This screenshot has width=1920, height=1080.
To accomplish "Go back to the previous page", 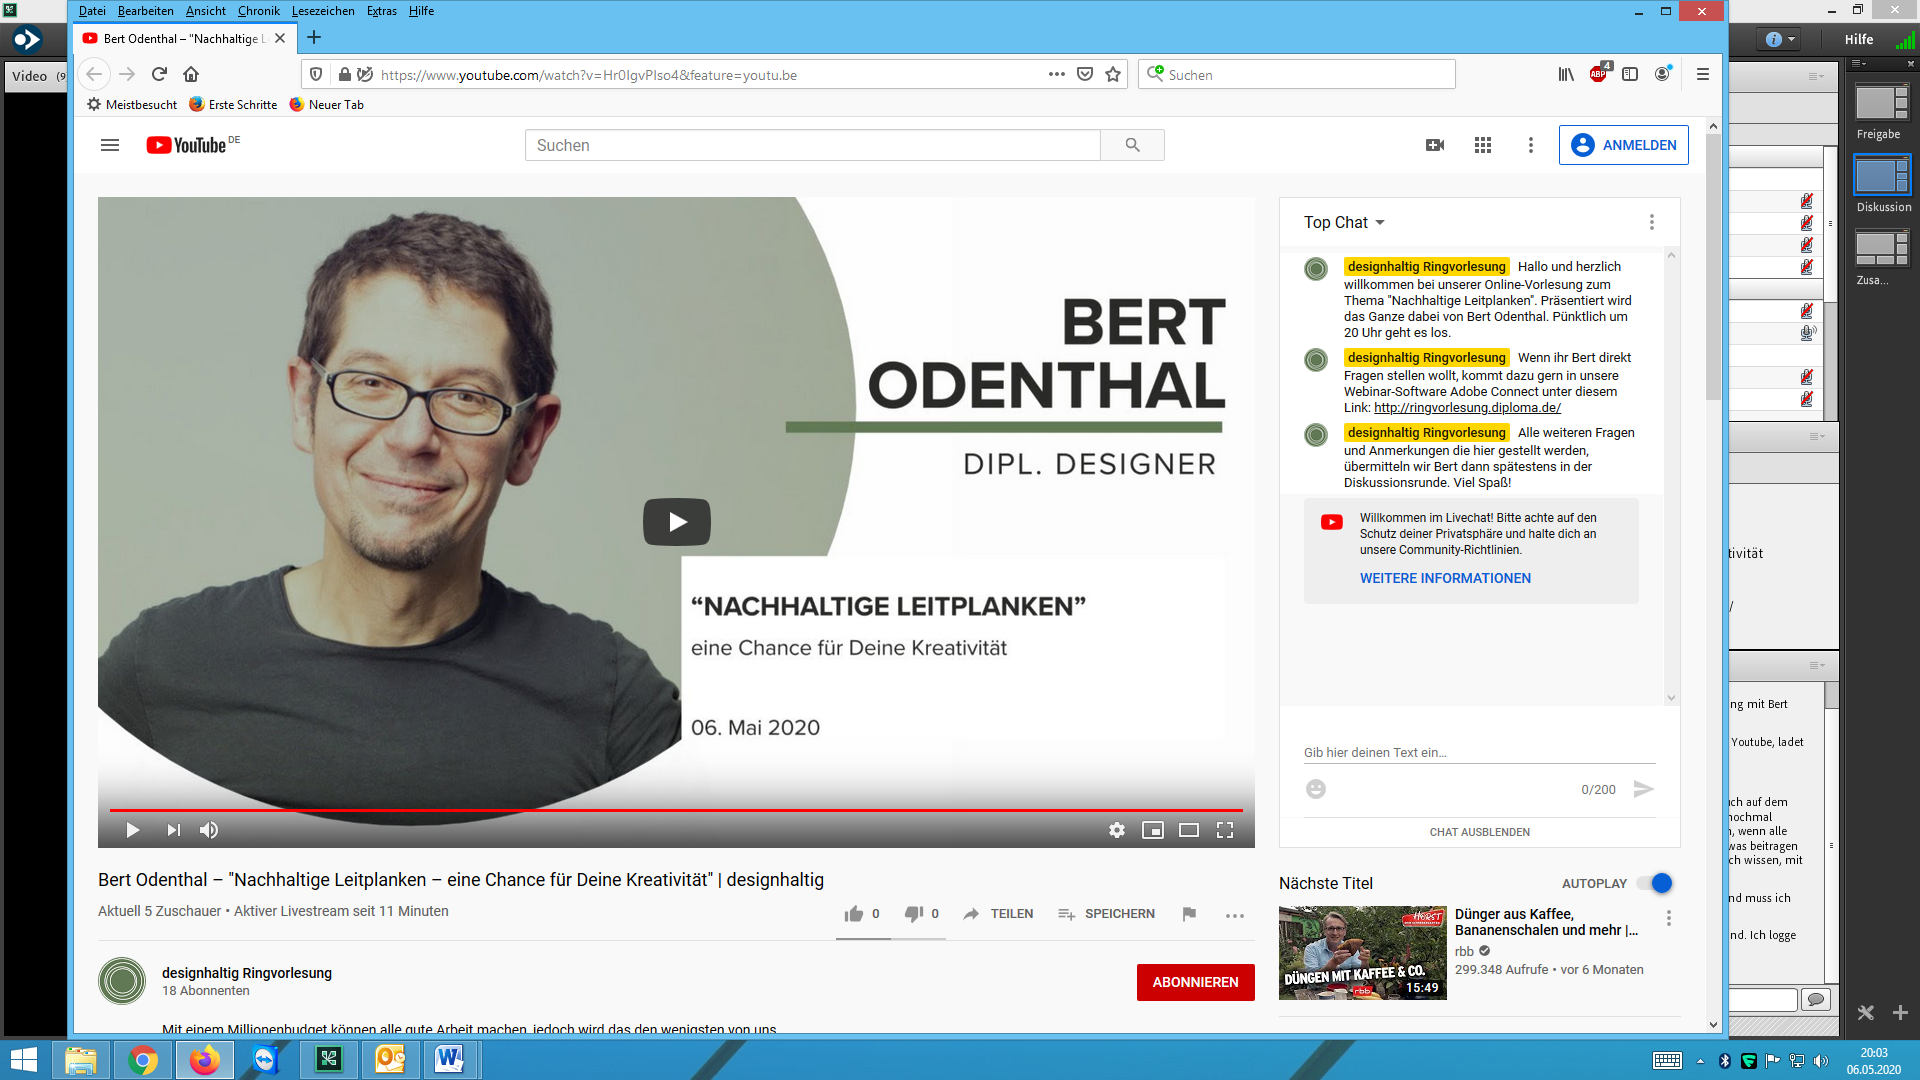I will [94, 74].
